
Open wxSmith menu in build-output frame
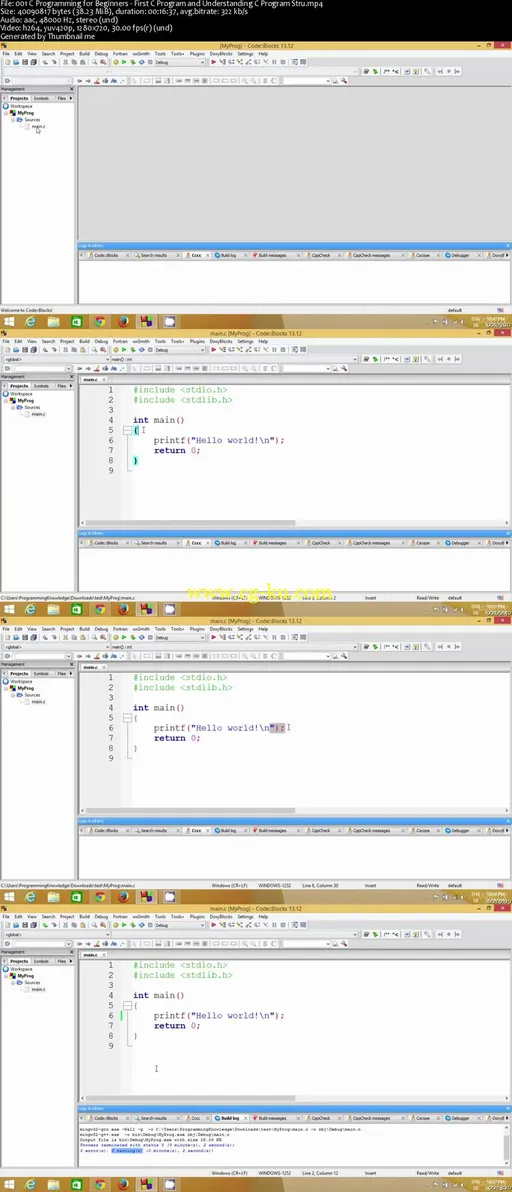tap(141, 917)
